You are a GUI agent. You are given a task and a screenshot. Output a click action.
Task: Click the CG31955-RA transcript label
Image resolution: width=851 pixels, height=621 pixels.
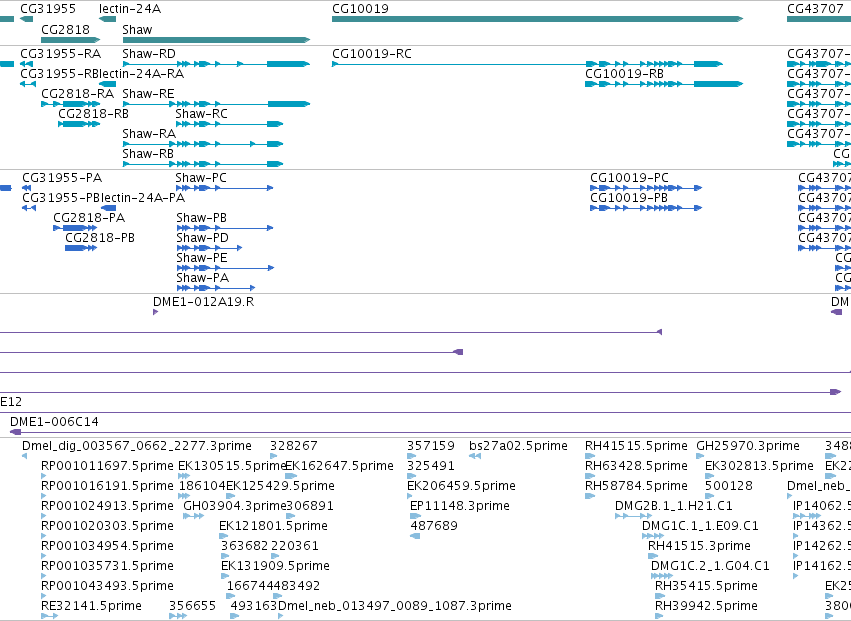coord(61,54)
